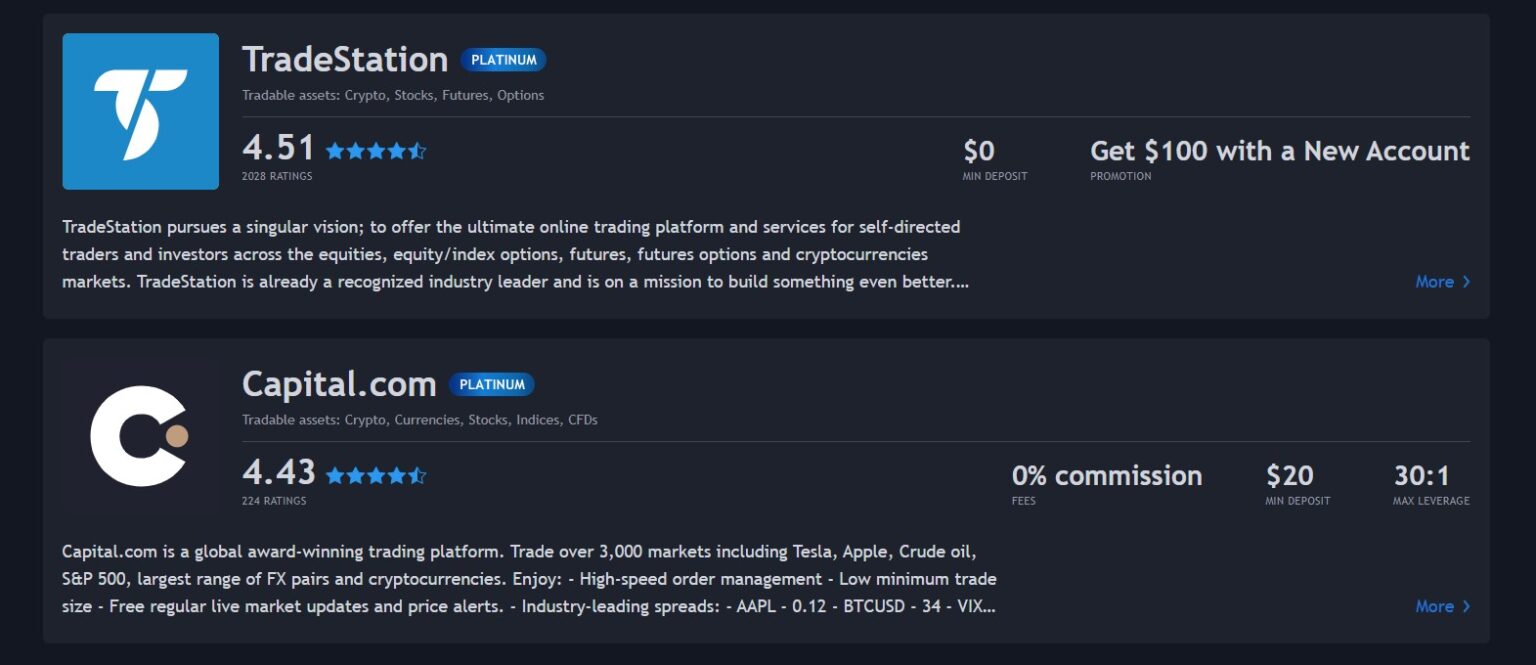
Task: Click the star rating next to 4.51
Action: 376,151
